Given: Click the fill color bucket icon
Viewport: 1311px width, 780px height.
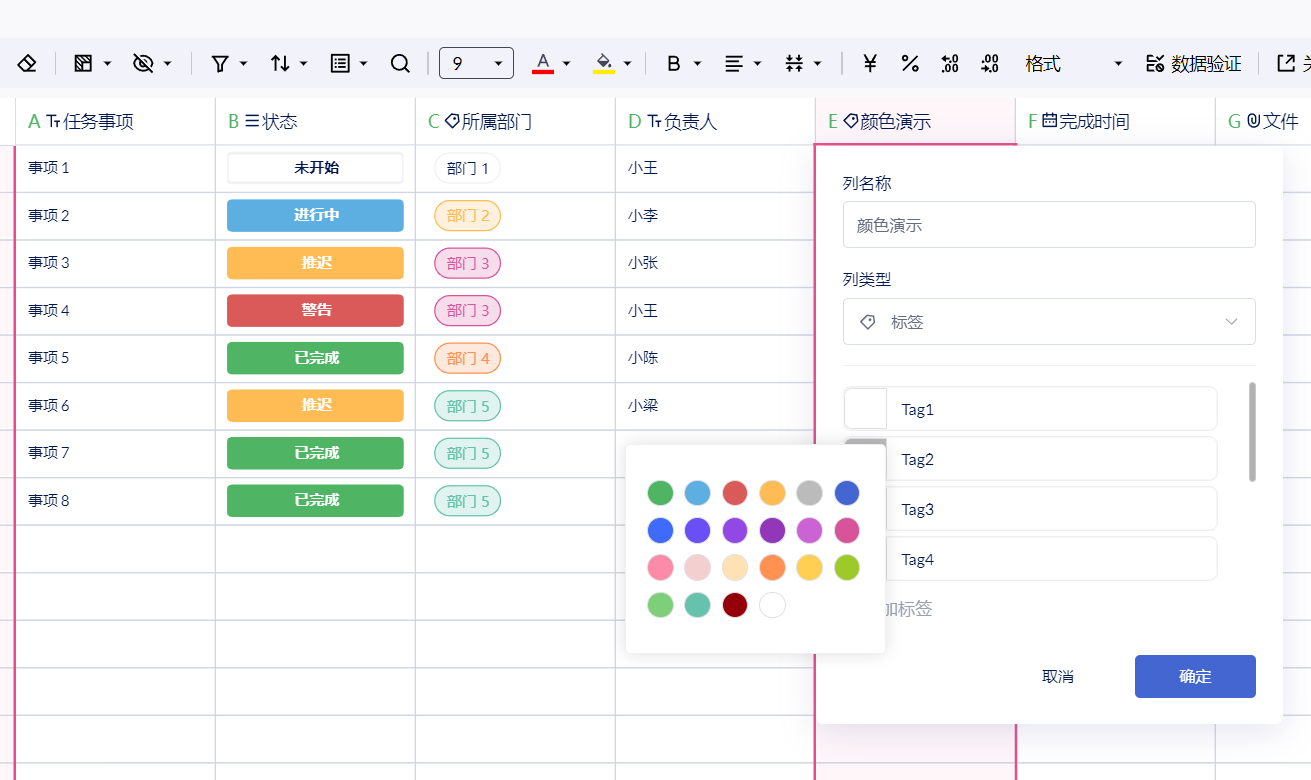Looking at the screenshot, I should 604,63.
